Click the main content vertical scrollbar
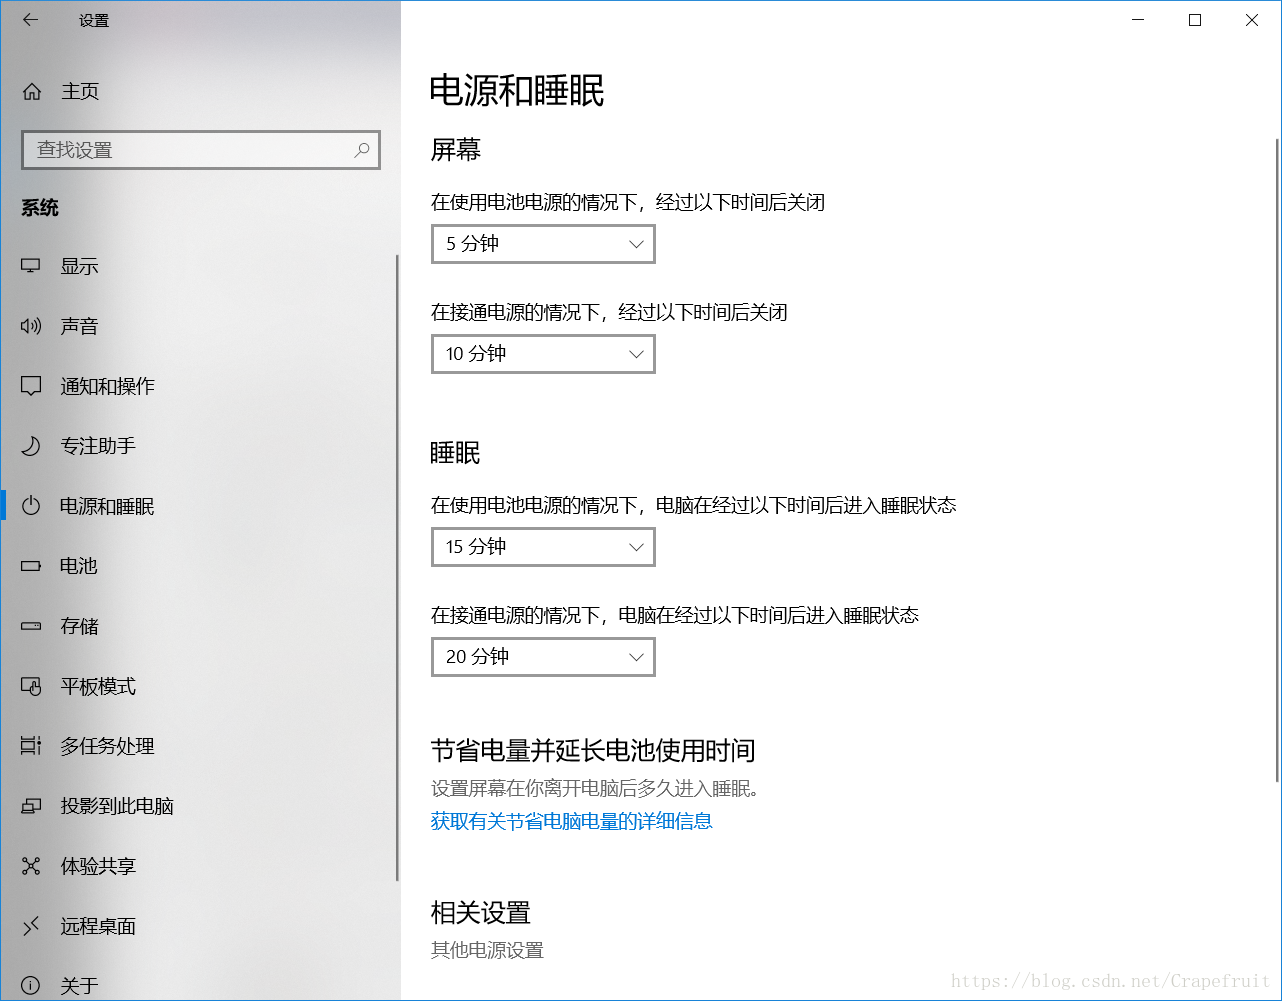 pos(1277,460)
